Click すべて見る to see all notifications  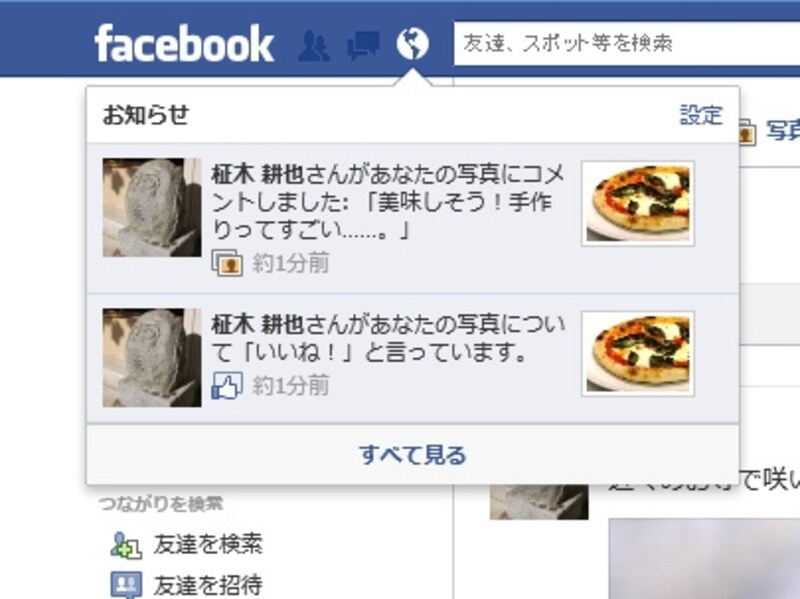413,454
